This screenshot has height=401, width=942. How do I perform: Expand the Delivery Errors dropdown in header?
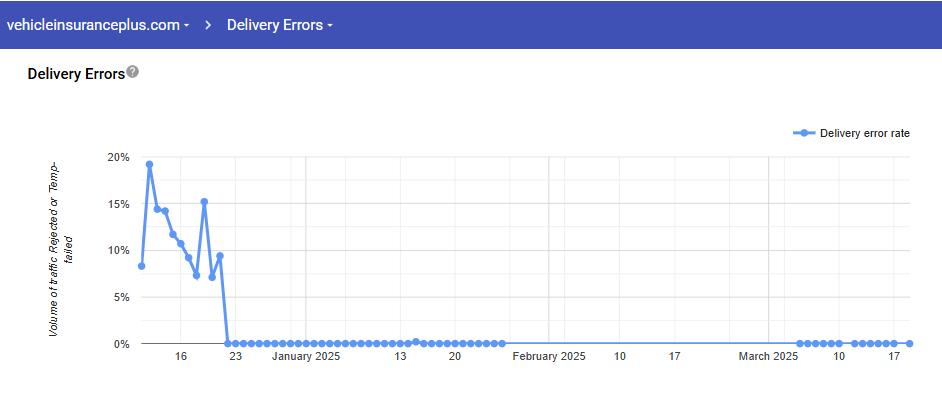[280, 25]
